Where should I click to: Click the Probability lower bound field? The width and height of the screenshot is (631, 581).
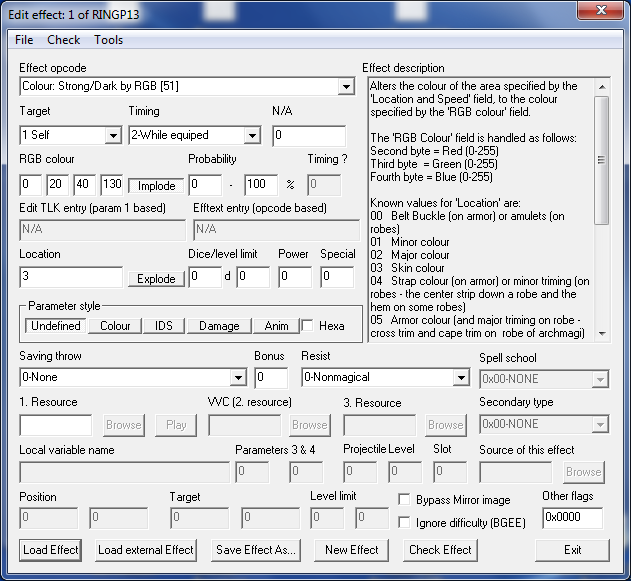coord(205,185)
